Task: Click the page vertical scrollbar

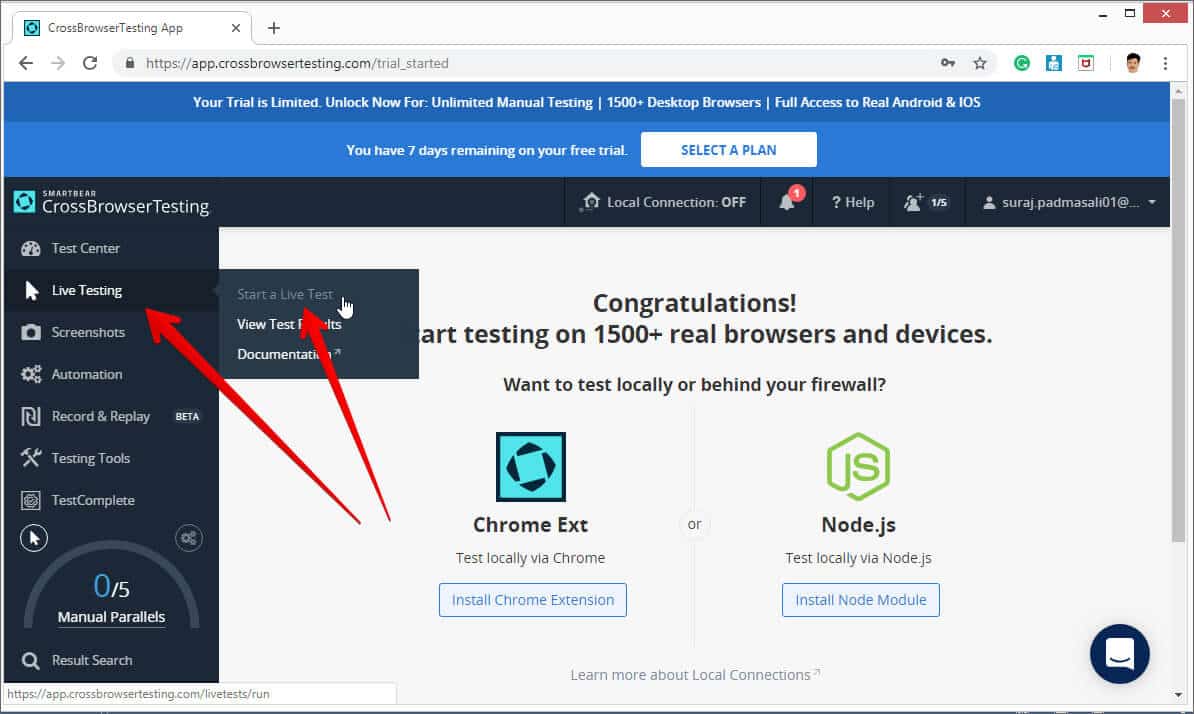Action: click(1178, 320)
